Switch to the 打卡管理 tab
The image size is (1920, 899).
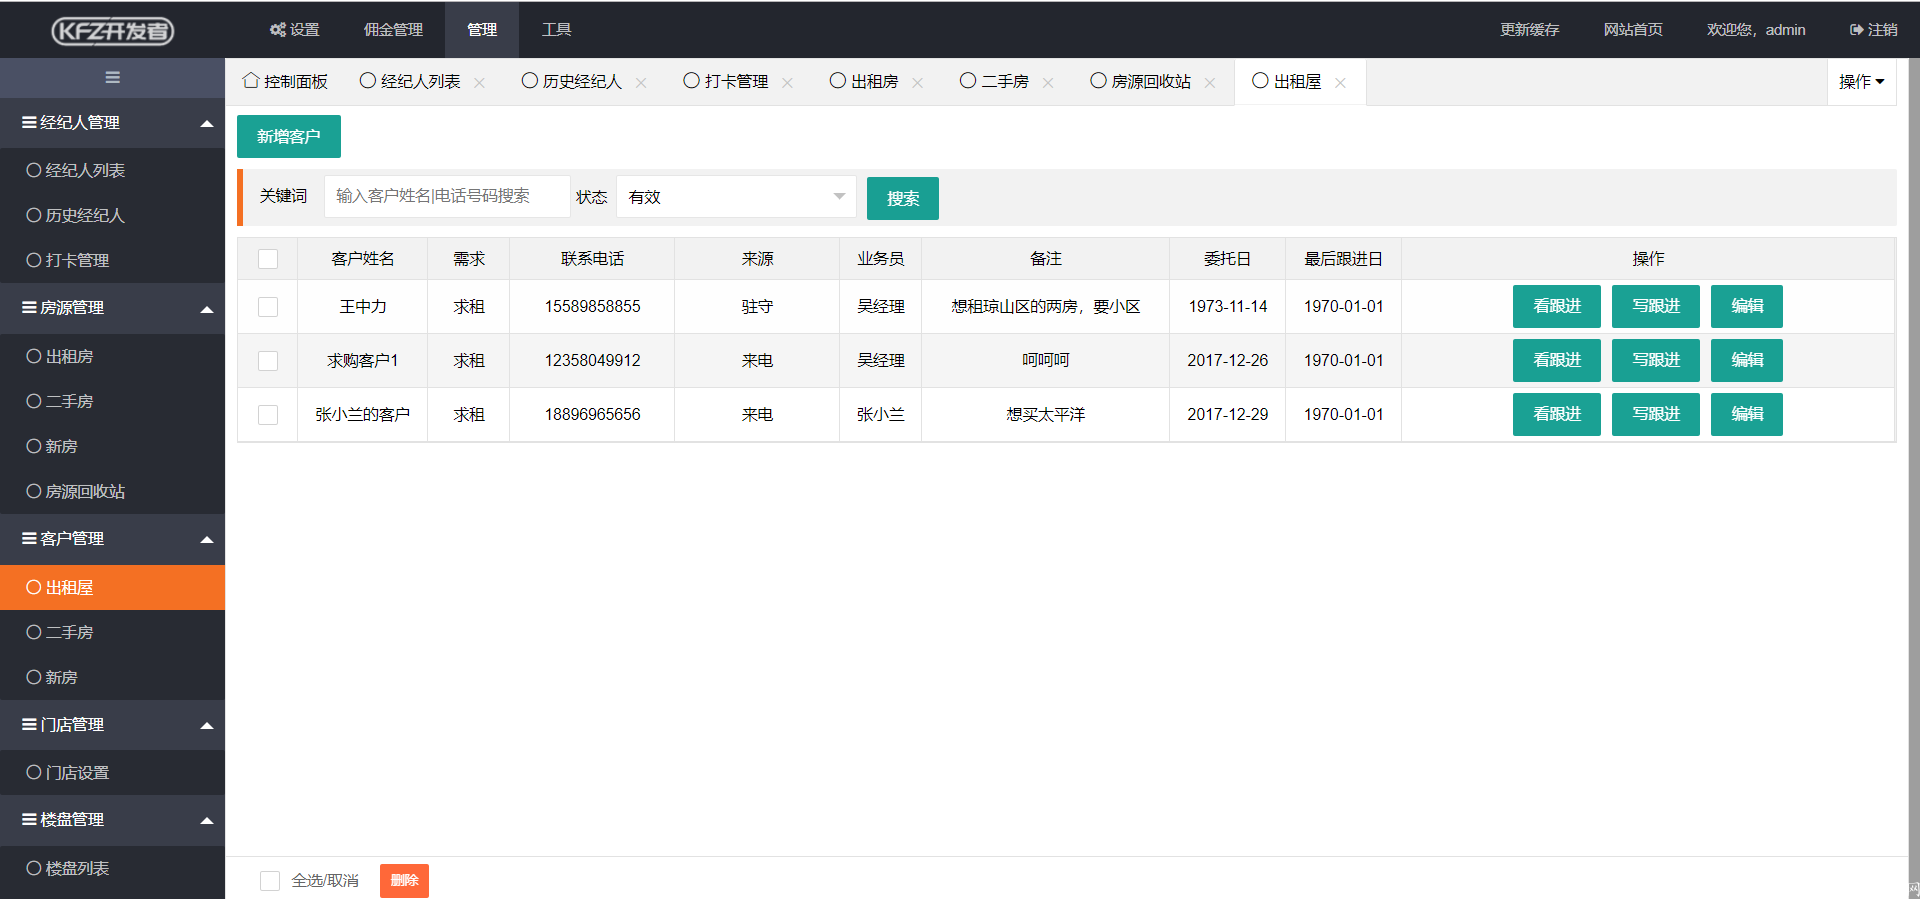(x=736, y=82)
